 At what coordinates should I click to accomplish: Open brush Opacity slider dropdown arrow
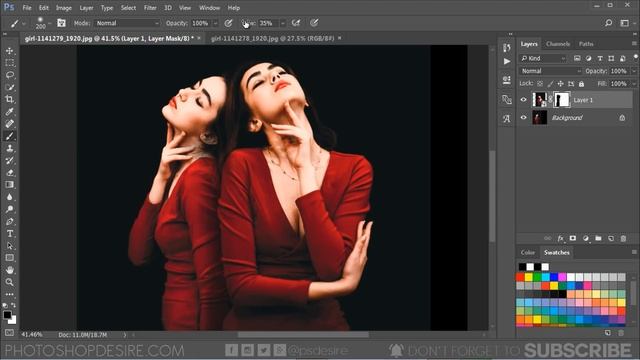pyautogui.click(x=216, y=23)
